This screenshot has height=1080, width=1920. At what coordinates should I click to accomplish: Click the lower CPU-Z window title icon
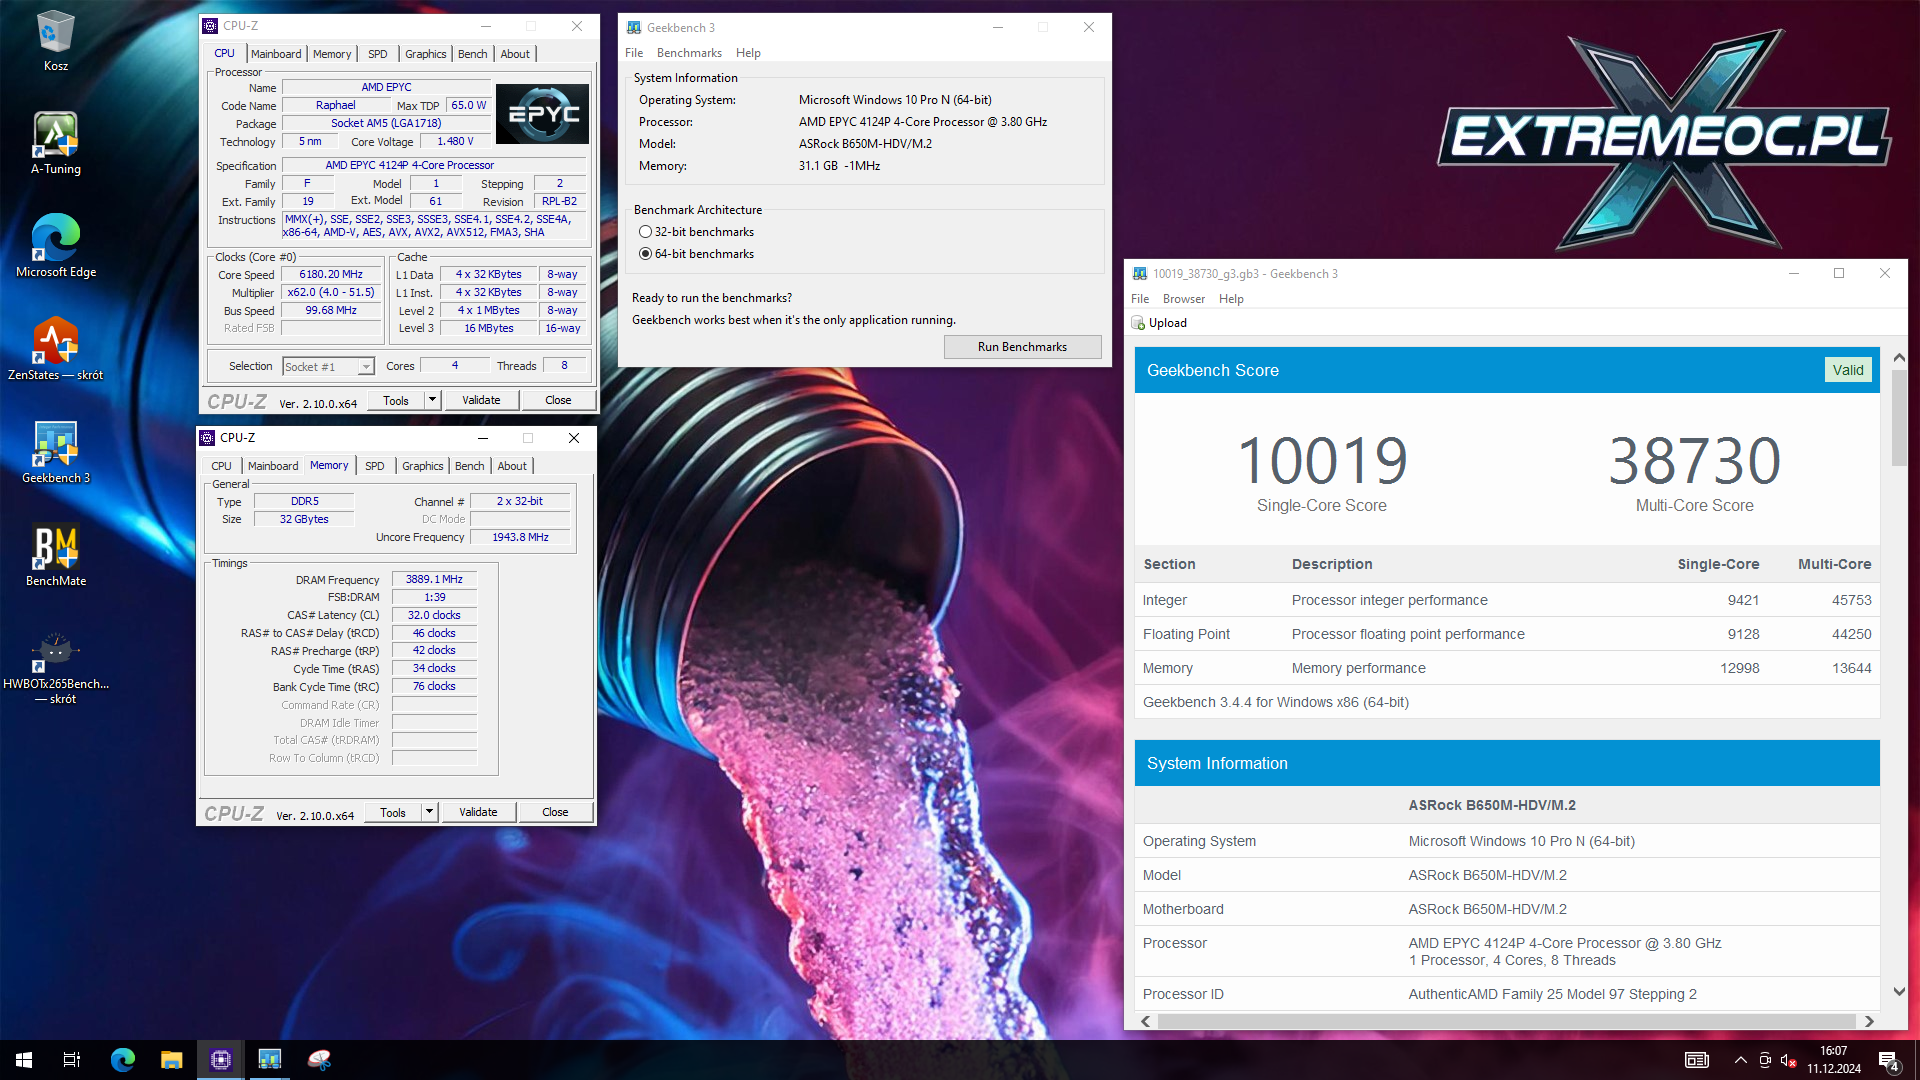207,438
